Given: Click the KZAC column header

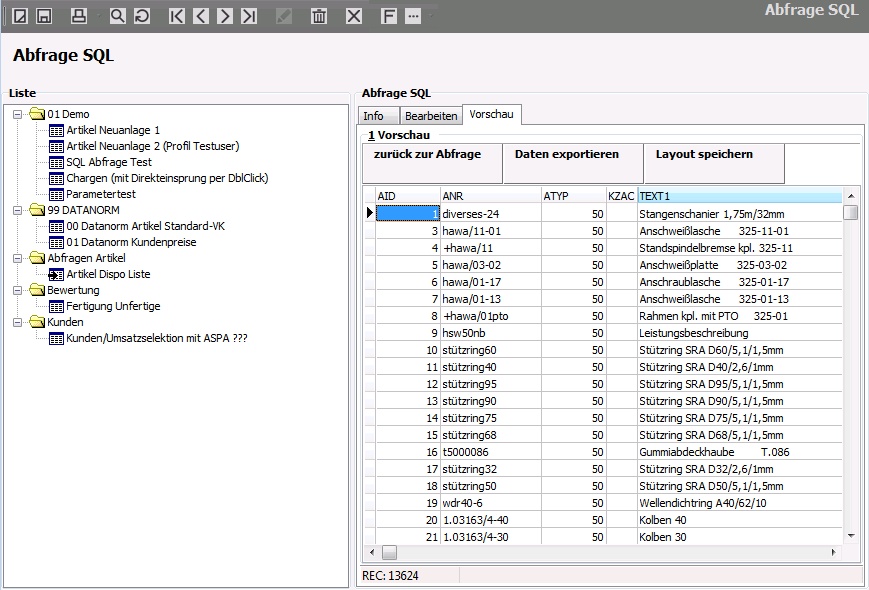Looking at the screenshot, I should (621, 196).
